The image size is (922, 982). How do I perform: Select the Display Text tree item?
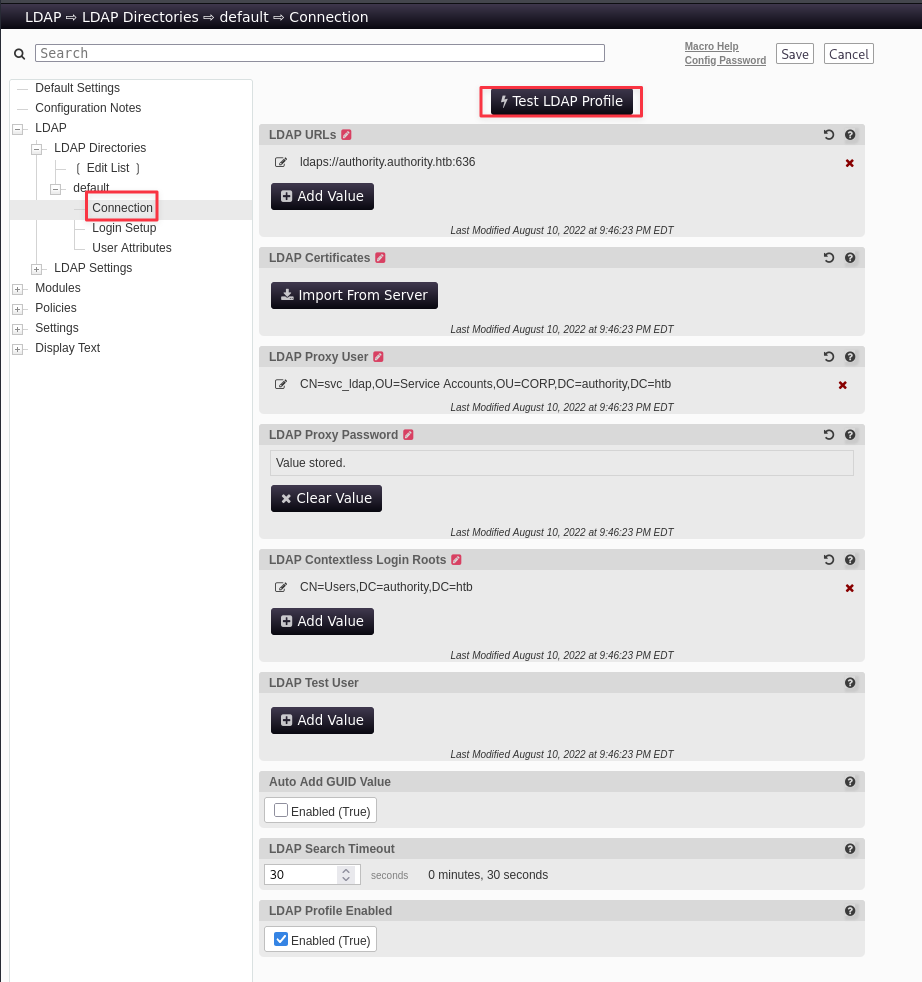(67, 348)
